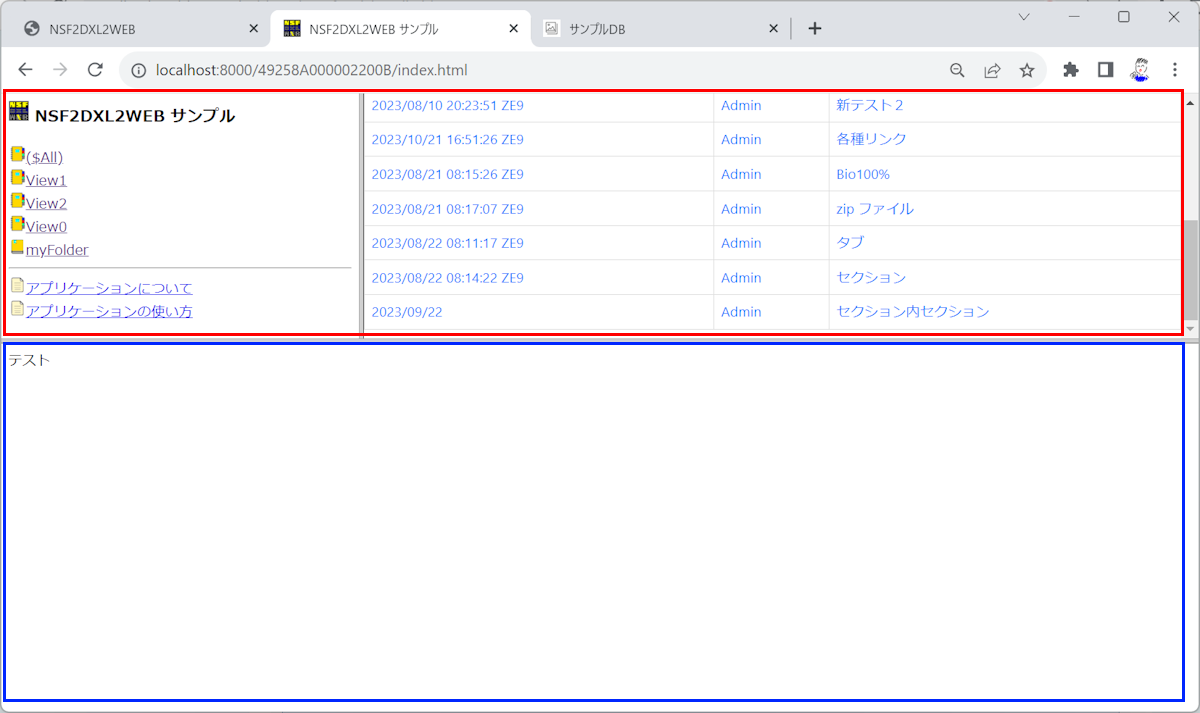Screen dimensions: 1200x713
Task: Open the Extensions puzzle icon
Action: [x=1071, y=70]
